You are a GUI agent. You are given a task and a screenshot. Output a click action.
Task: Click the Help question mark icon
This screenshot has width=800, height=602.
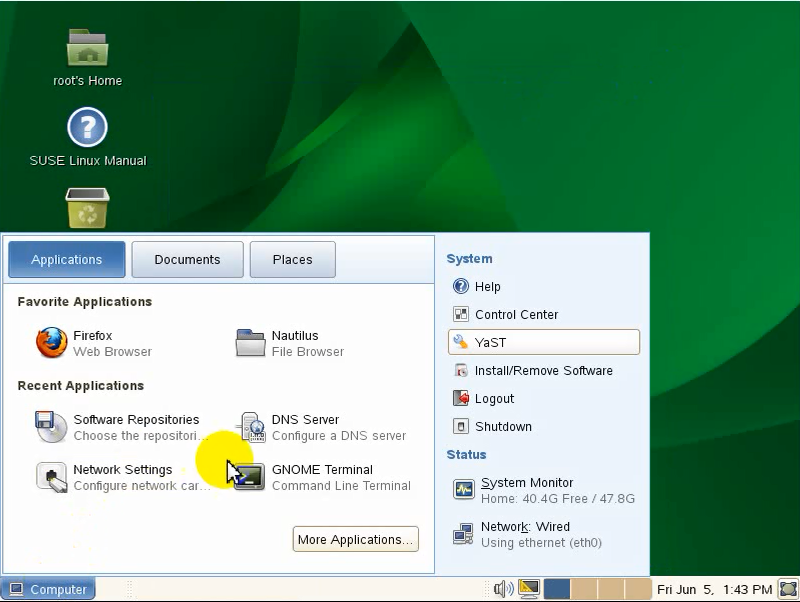point(461,286)
